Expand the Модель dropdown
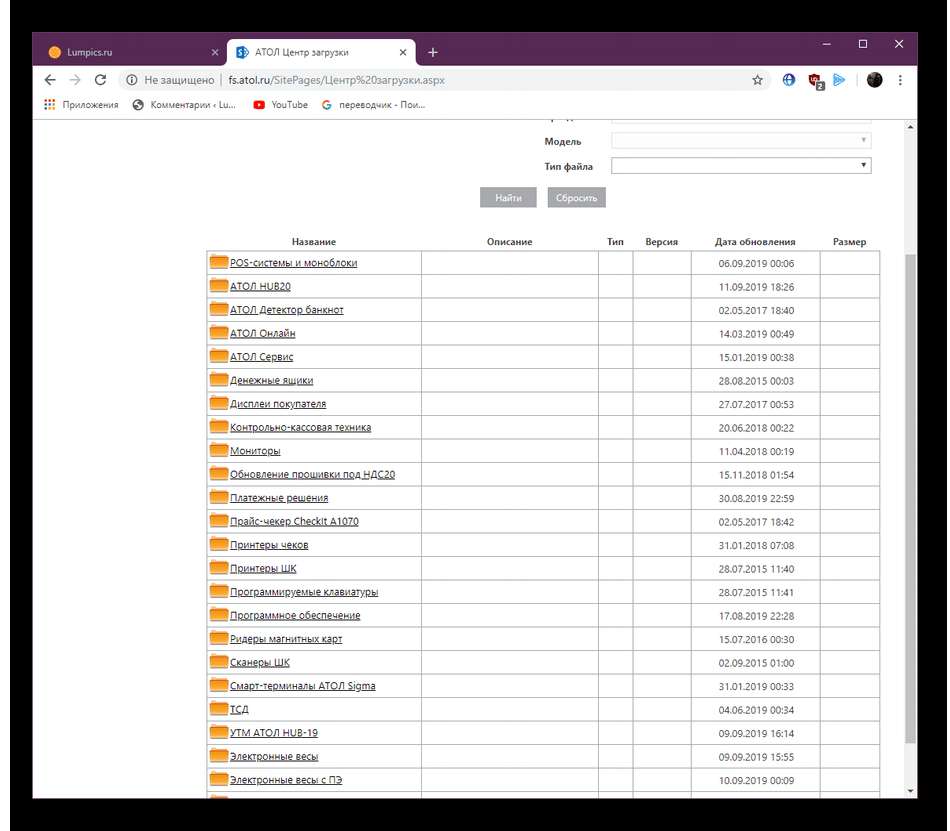Screen dimensions: 950x831 [x=740, y=141]
